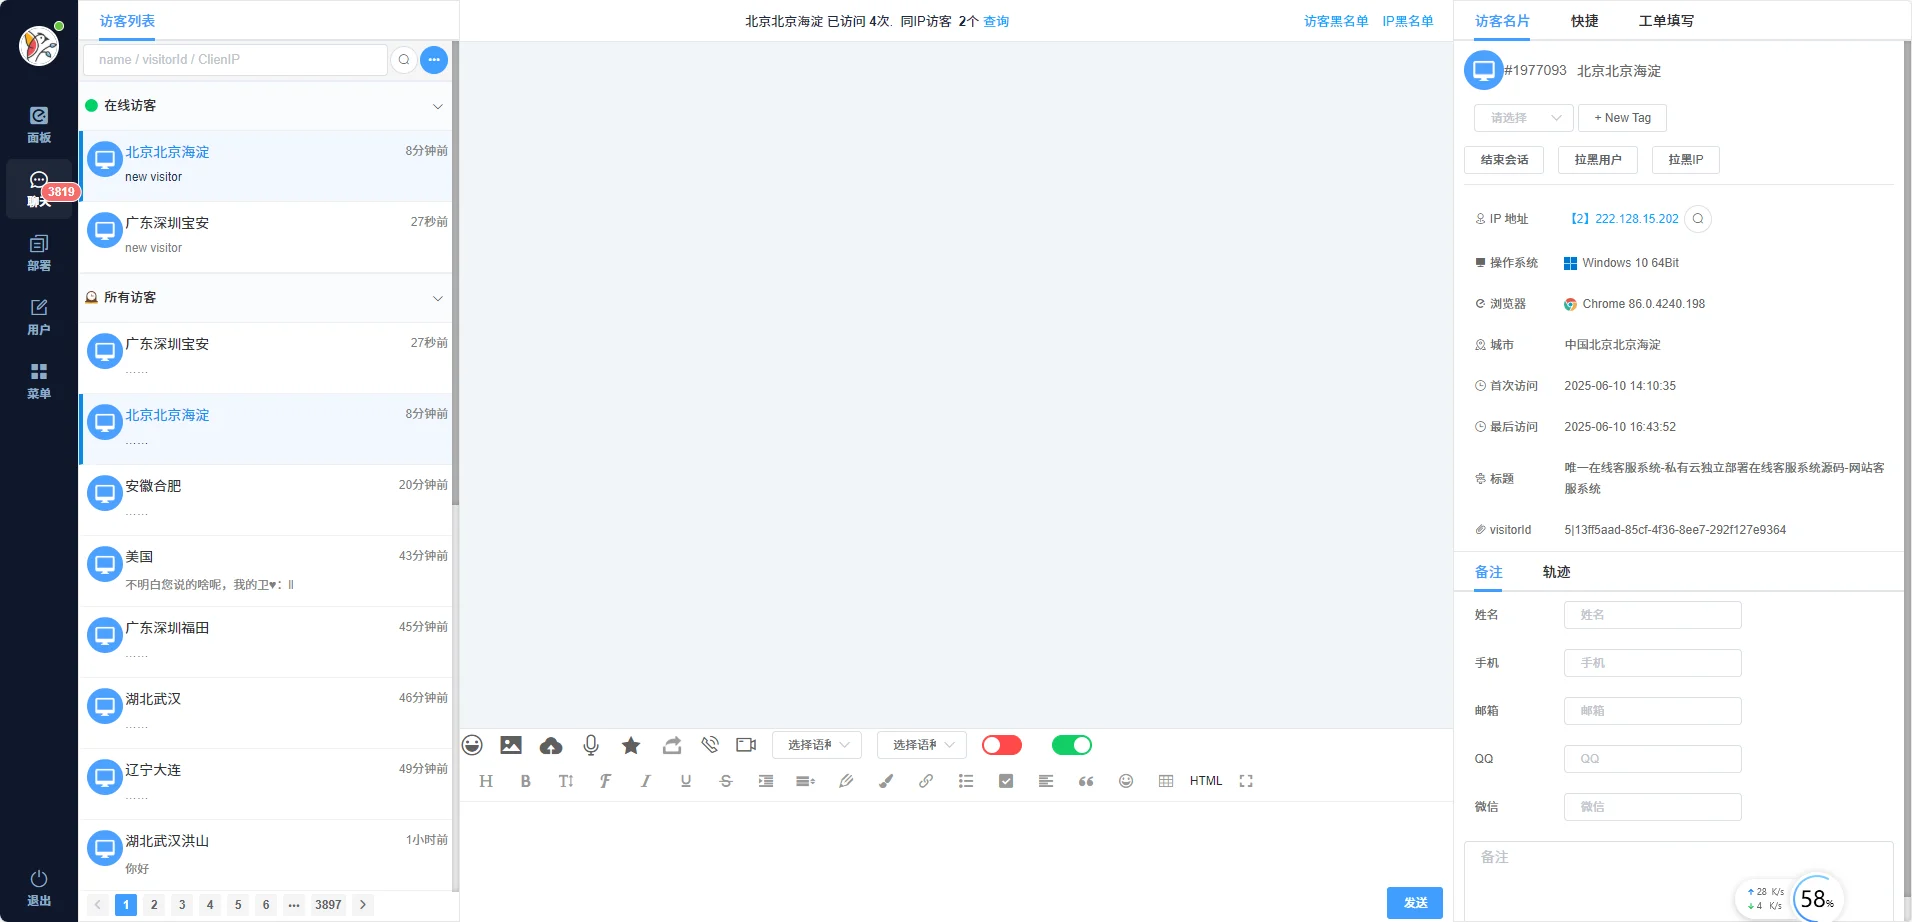This screenshot has width=1912, height=922.
Task: Open the star favorites icon
Action: pos(631,745)
